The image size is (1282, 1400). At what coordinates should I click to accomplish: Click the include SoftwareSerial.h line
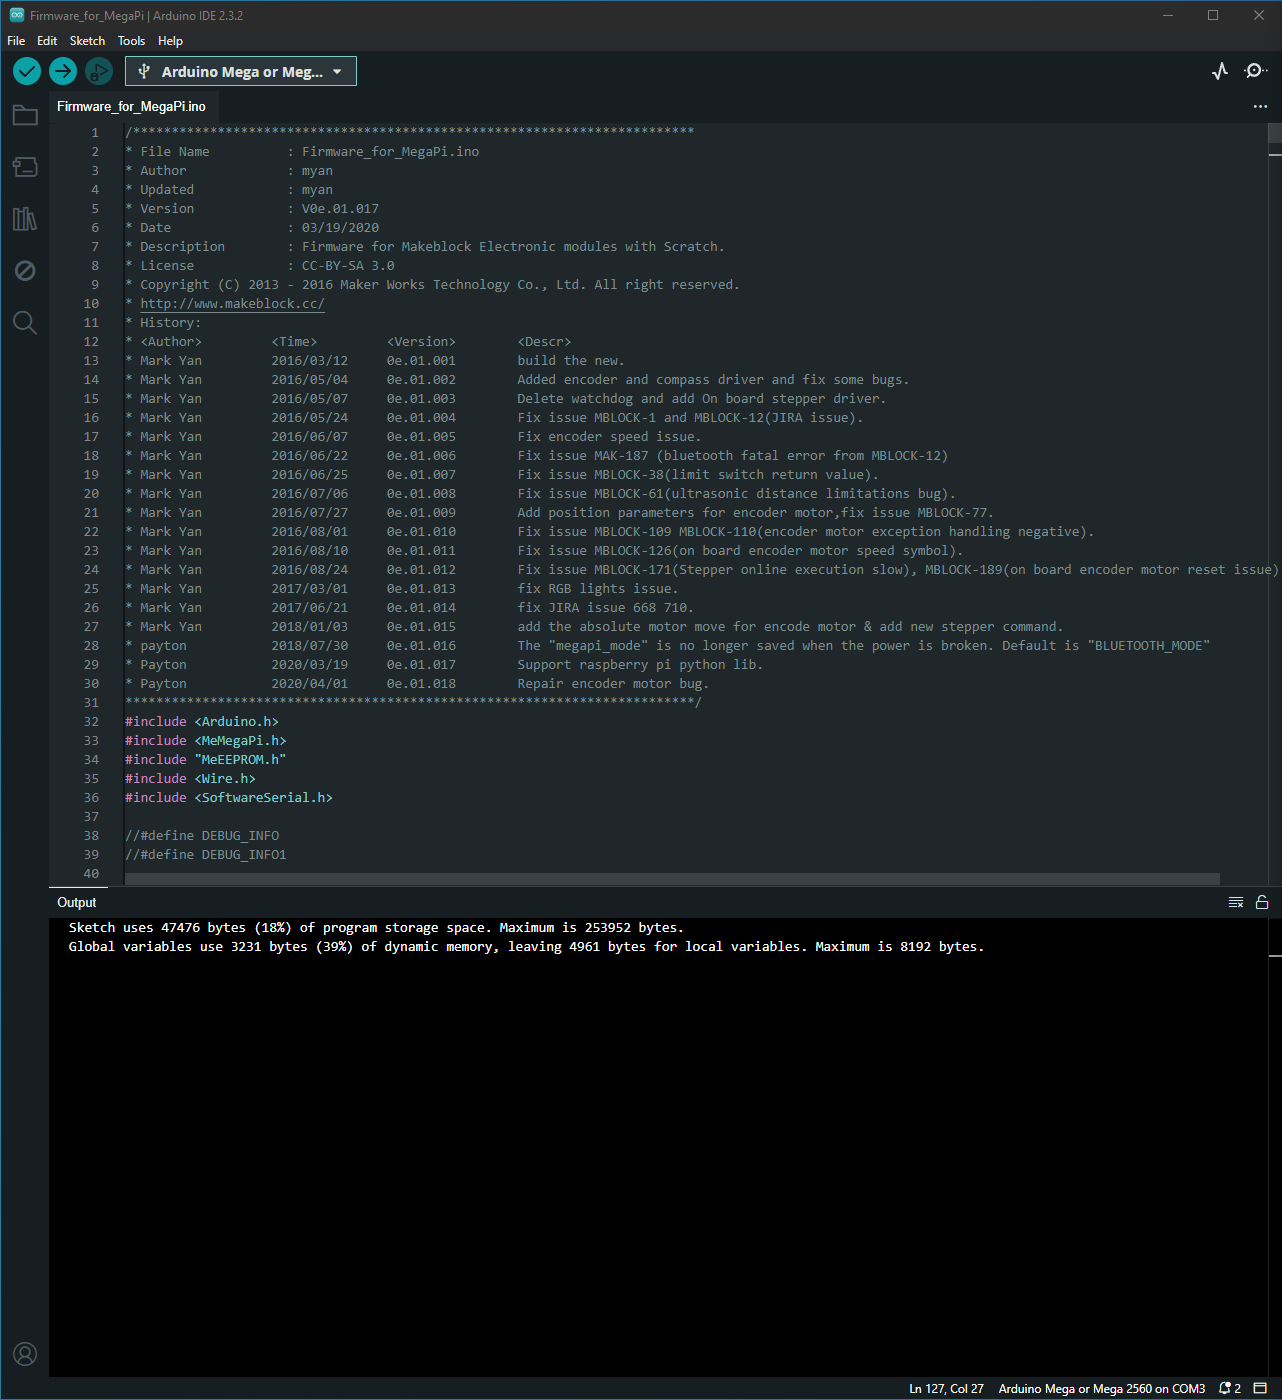pos(229,798)
